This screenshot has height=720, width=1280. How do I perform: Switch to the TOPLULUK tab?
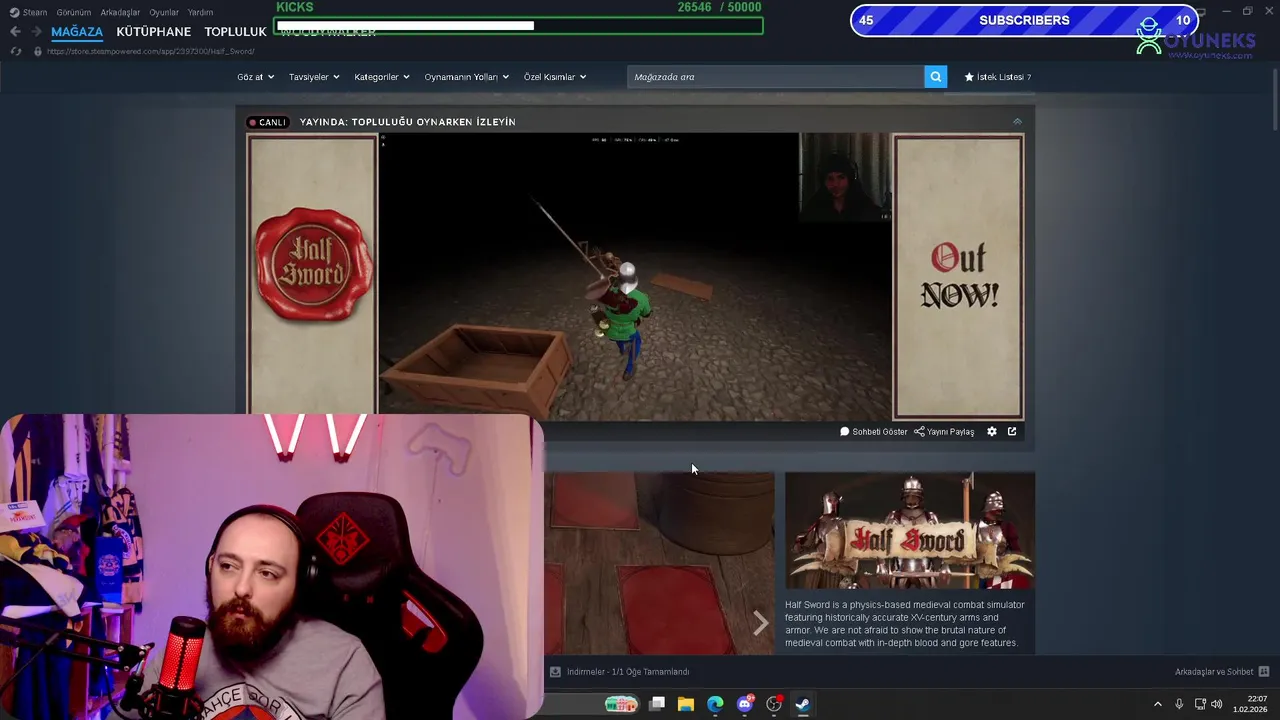[x=235, y=32]
